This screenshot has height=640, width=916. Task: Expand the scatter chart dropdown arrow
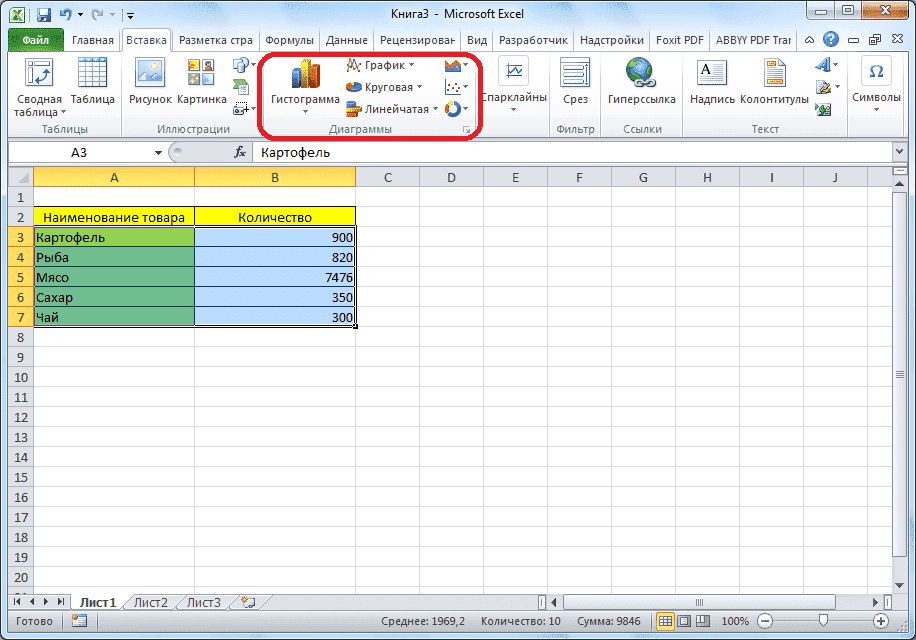click(465, 87)
